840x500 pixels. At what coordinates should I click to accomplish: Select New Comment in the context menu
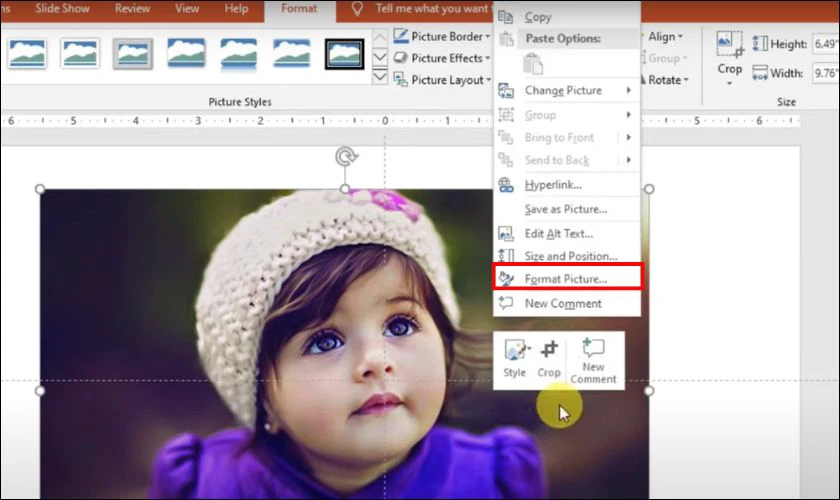pyautogui.click(x=566, y=303)
